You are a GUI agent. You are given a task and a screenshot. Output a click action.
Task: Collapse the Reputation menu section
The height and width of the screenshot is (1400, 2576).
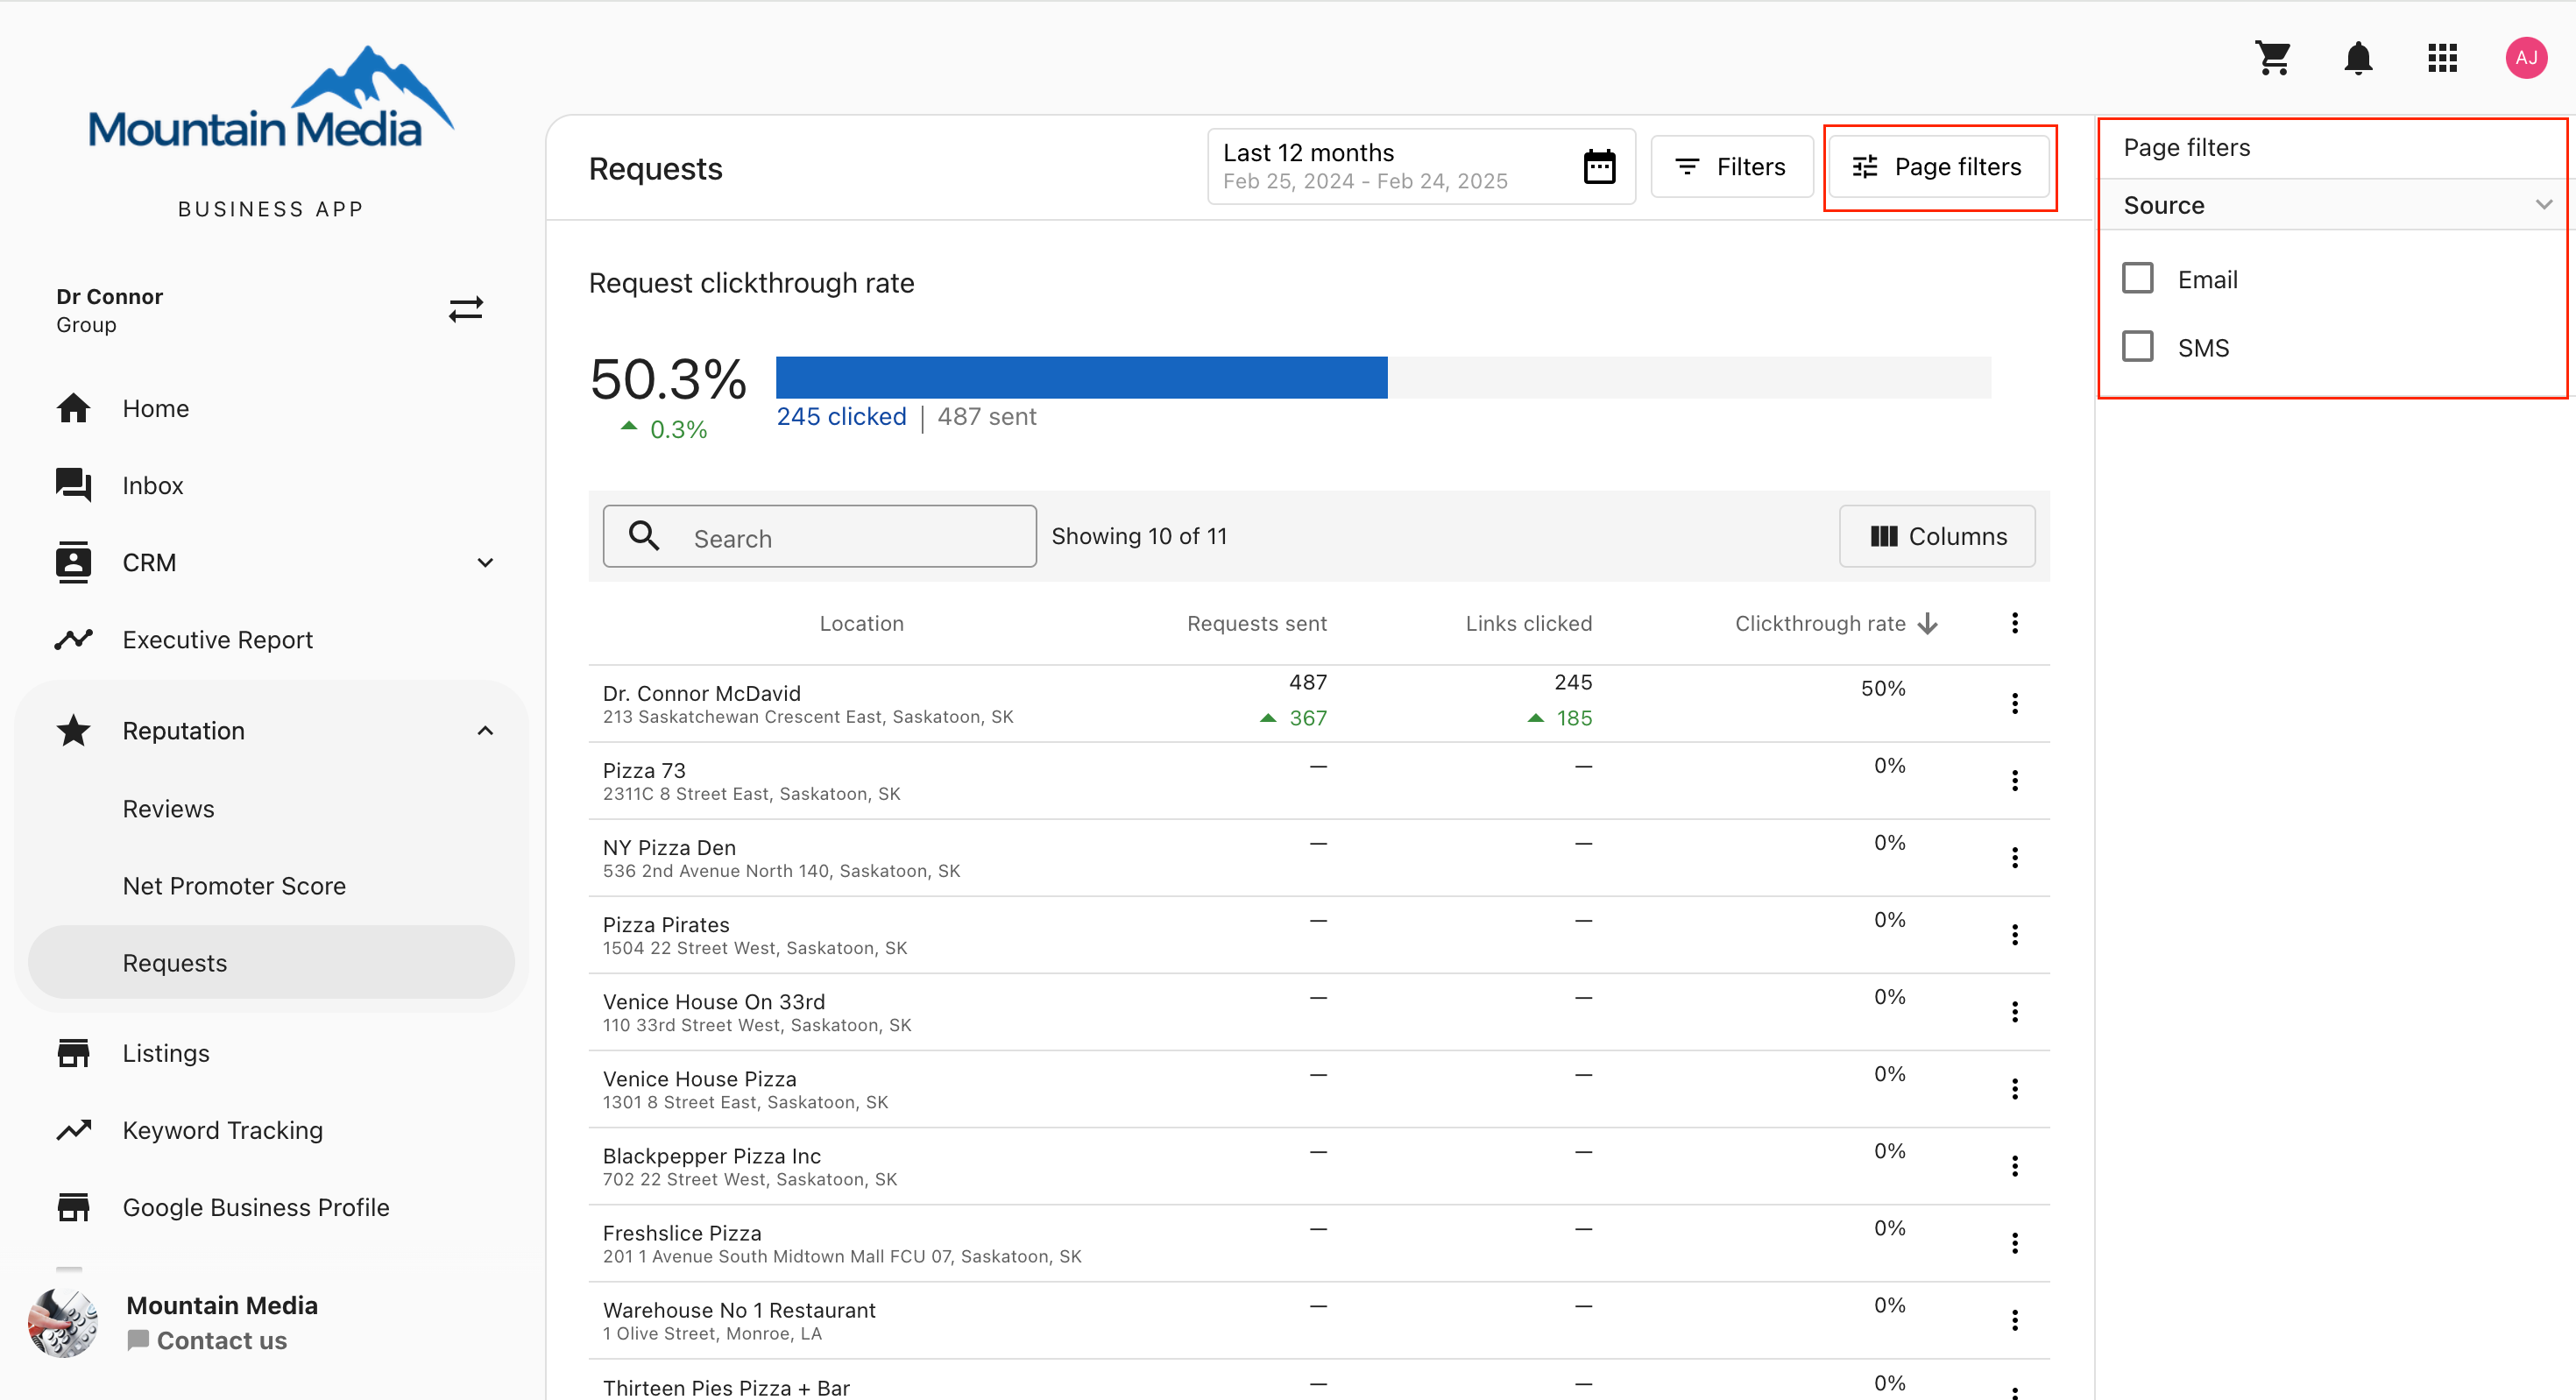click(x=485, y=730)
